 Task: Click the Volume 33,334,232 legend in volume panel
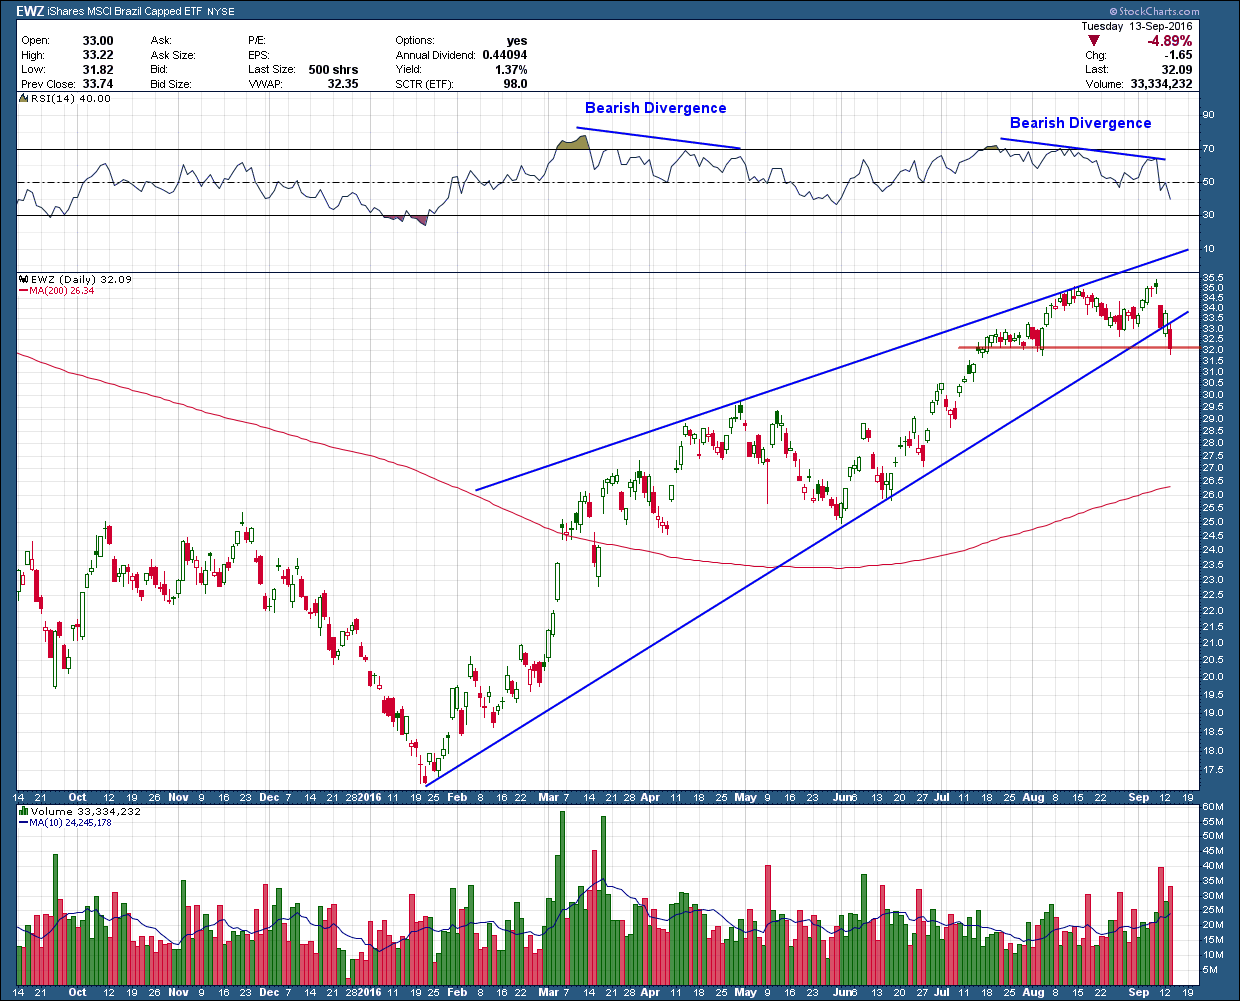(x=86, y=812)
